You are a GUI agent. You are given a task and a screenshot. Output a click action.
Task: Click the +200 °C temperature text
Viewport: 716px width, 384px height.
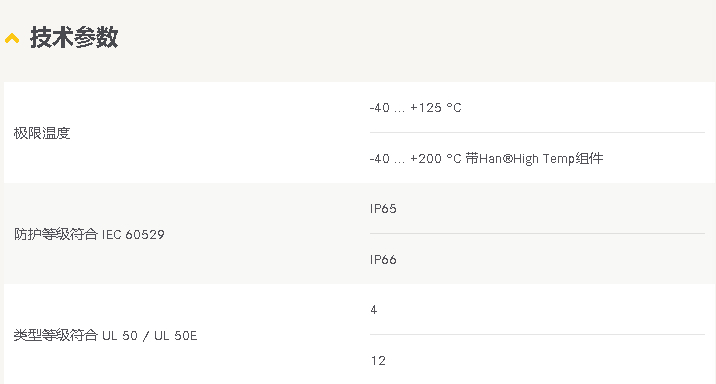tap(436, 158)
